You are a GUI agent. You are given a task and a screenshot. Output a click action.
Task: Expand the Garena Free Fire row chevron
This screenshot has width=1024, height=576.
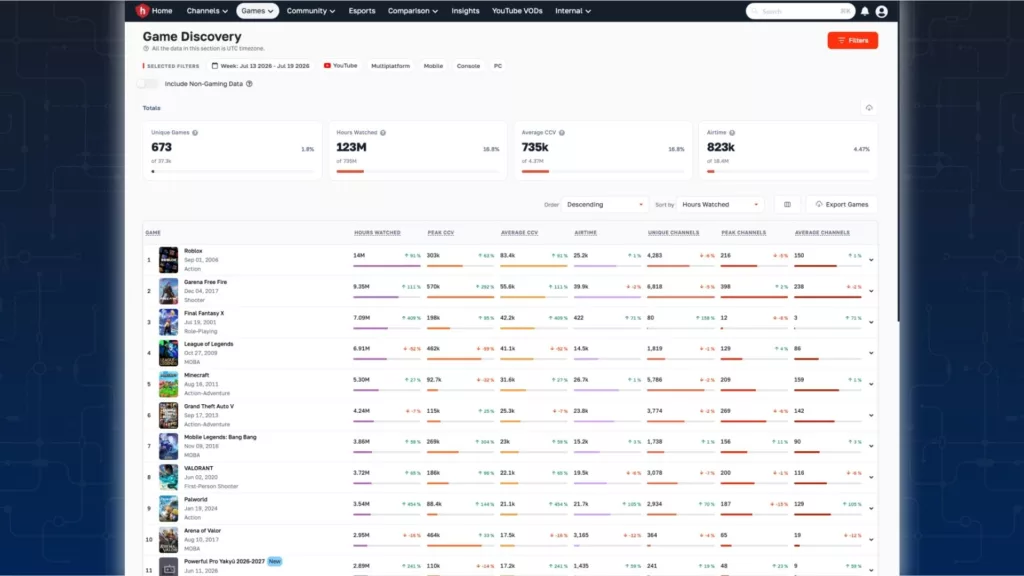point(871,291)
